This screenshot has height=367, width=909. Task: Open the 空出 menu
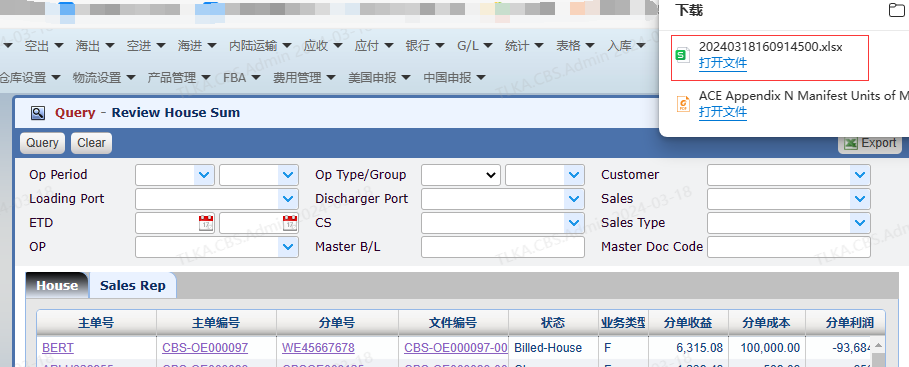[43, 46]
